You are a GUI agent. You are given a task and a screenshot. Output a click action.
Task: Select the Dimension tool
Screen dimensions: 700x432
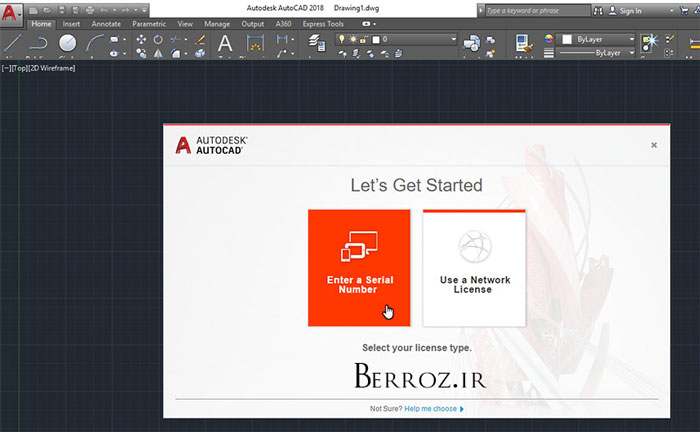click(255, 44)
